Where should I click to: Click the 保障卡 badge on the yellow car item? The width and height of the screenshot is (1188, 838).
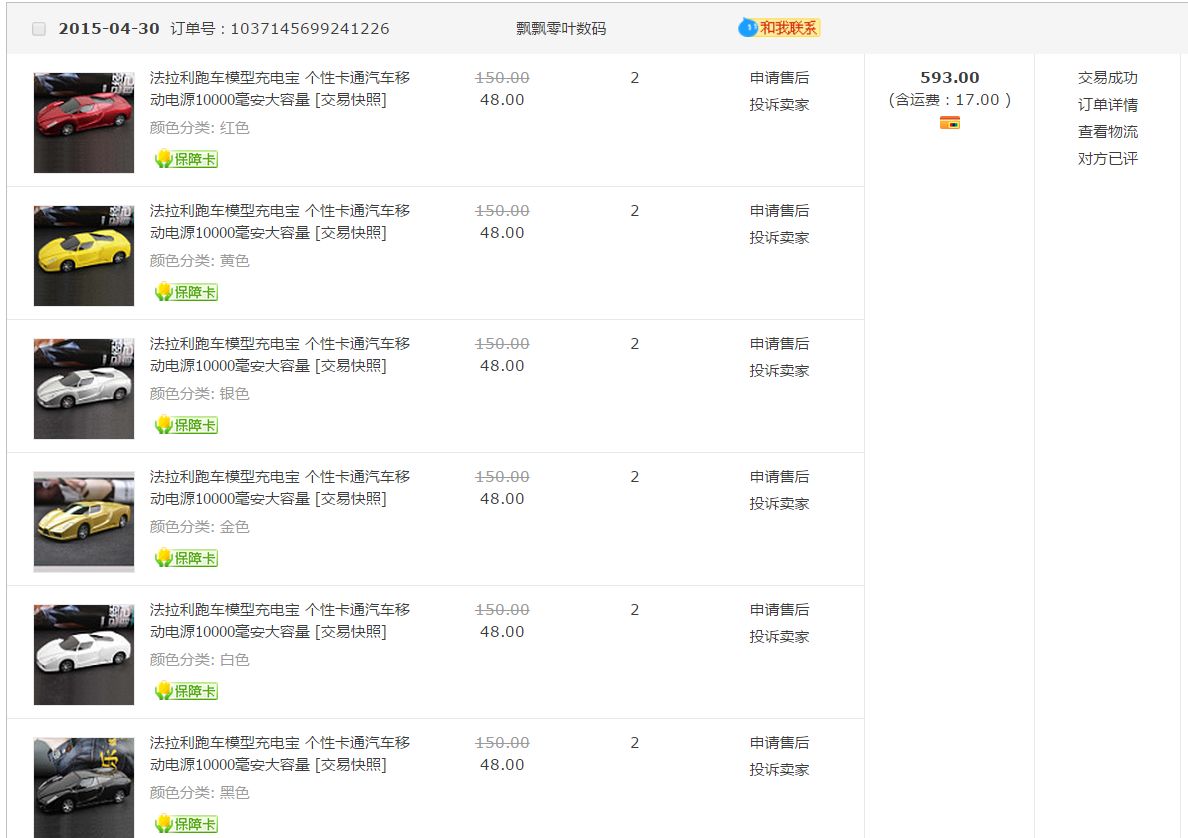tap(187, 292)
